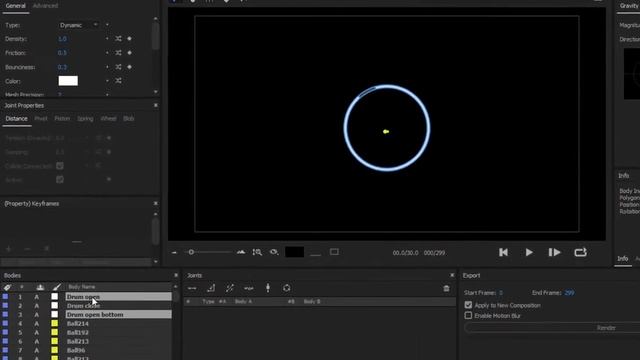Select the Spring joint tab
640x360 pixels.
click(85, 118)
